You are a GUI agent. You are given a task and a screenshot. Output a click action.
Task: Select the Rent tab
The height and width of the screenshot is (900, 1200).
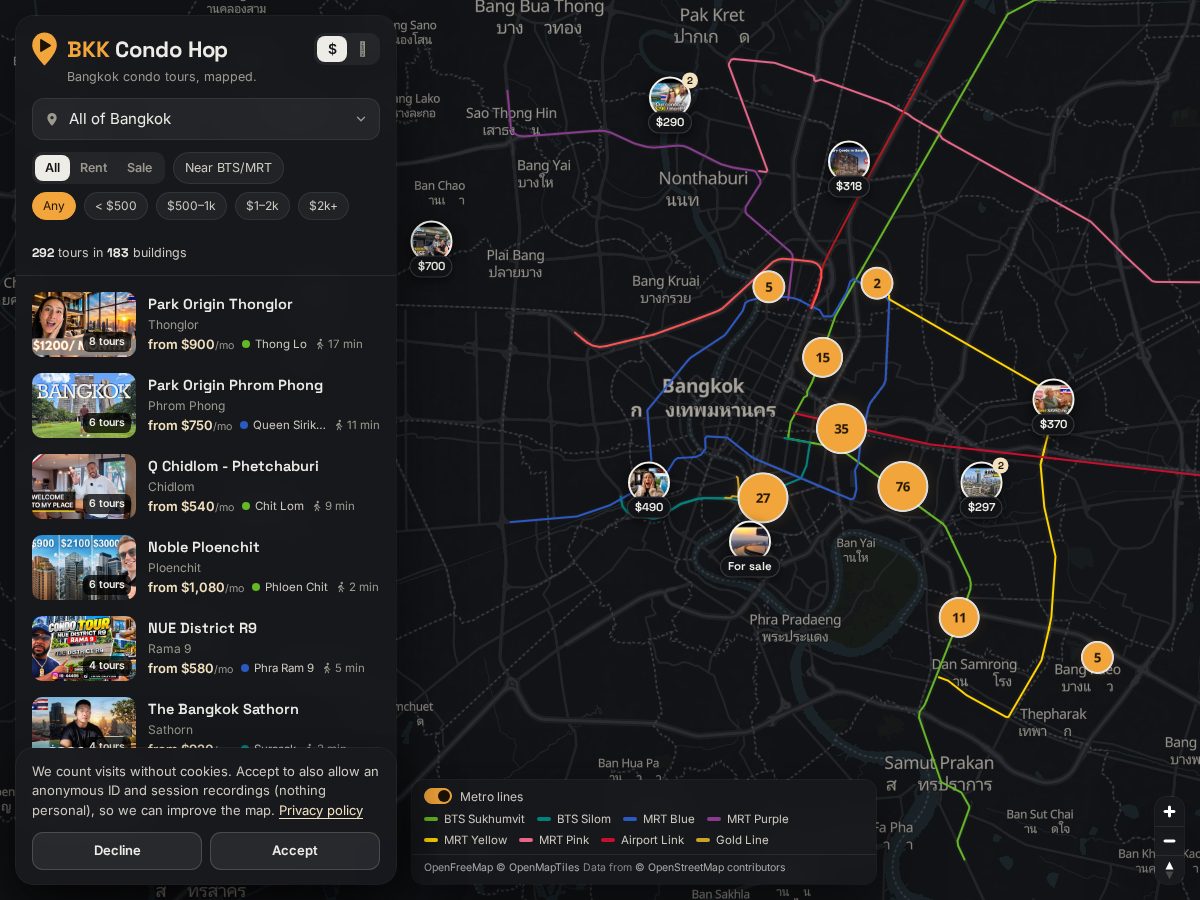94,168
